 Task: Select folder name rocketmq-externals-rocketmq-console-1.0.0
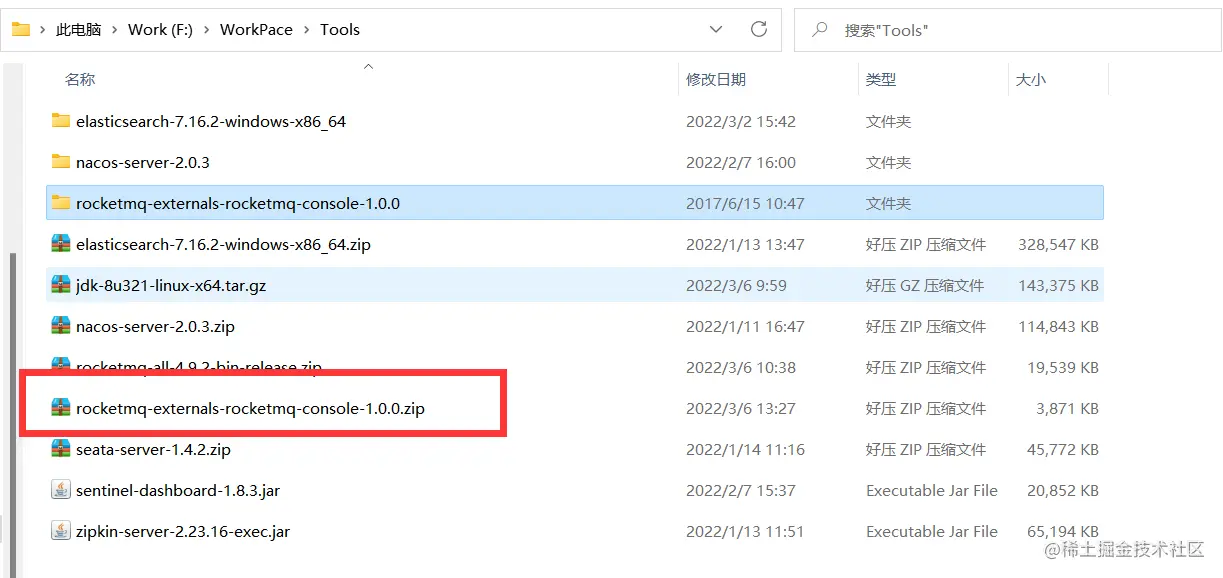click(238, 203)
